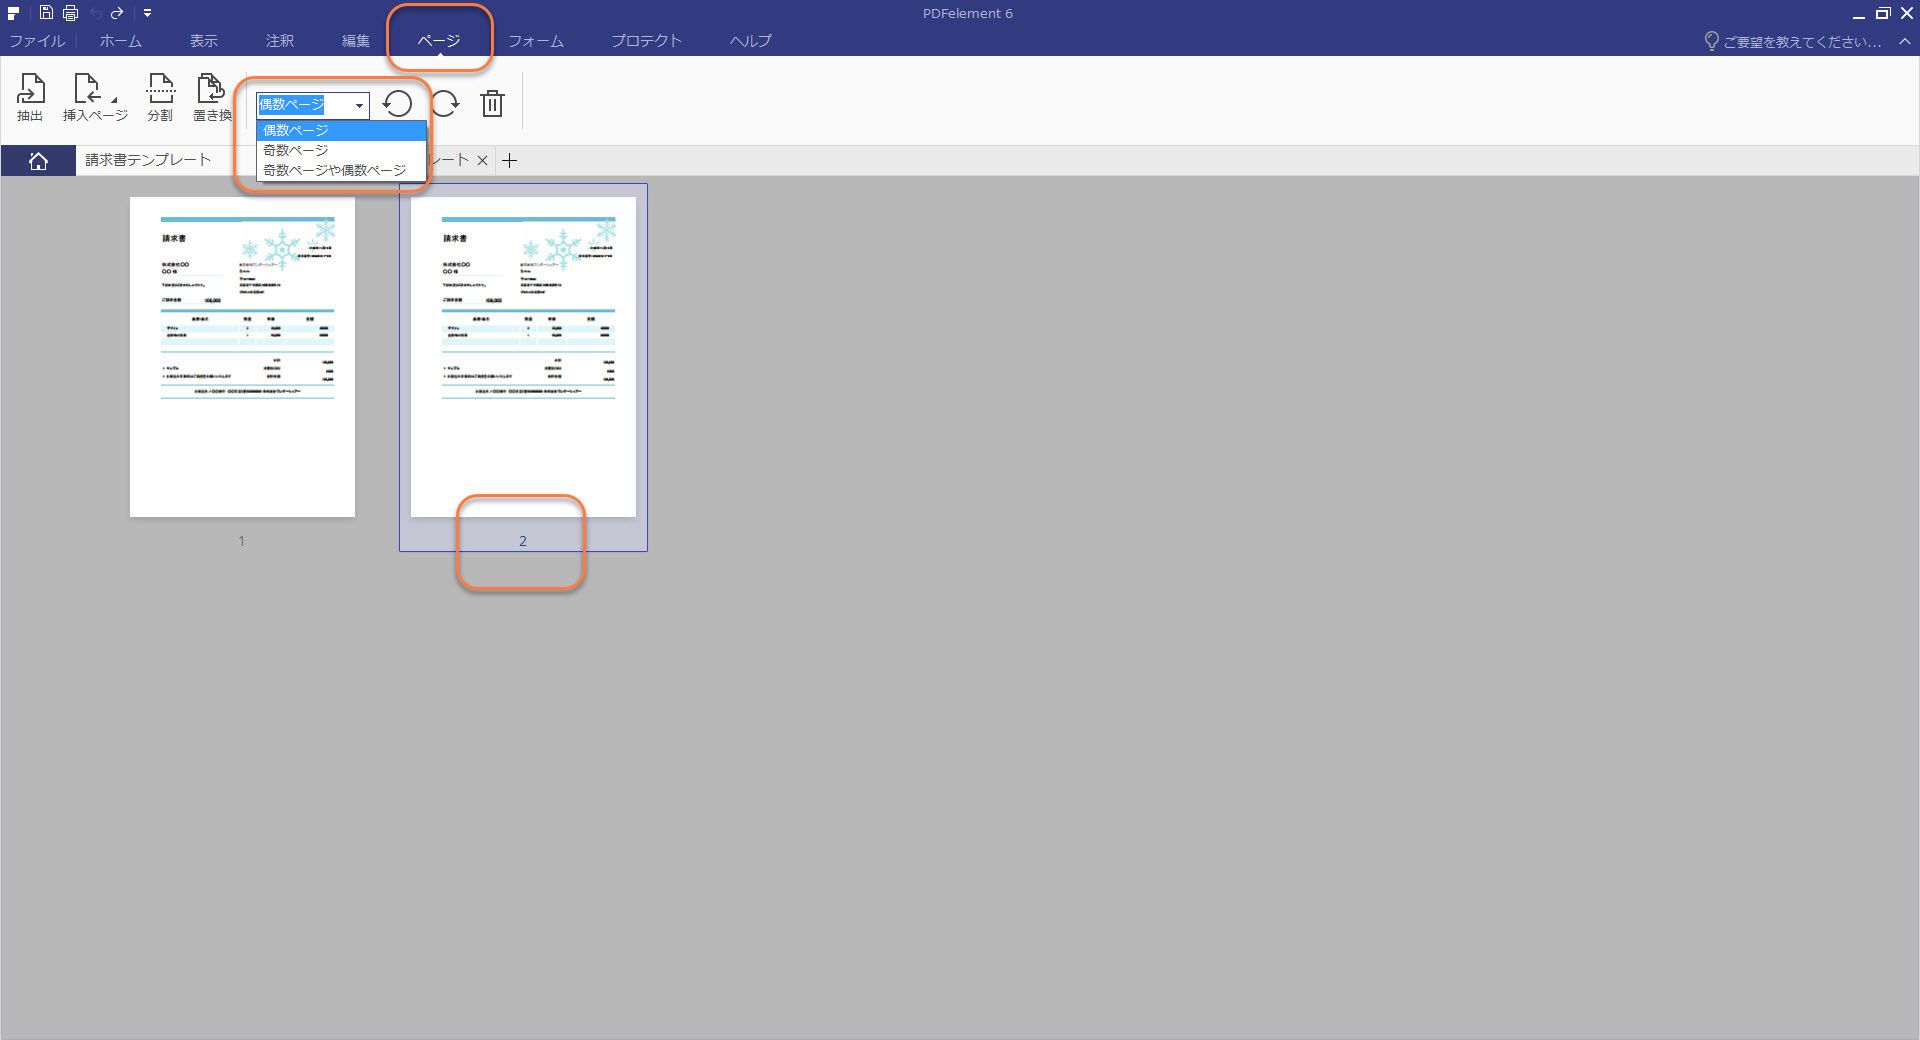Collapse the ribbon with caret icon
The height and width of the screenshot is (1040, 1920).
1905,41
